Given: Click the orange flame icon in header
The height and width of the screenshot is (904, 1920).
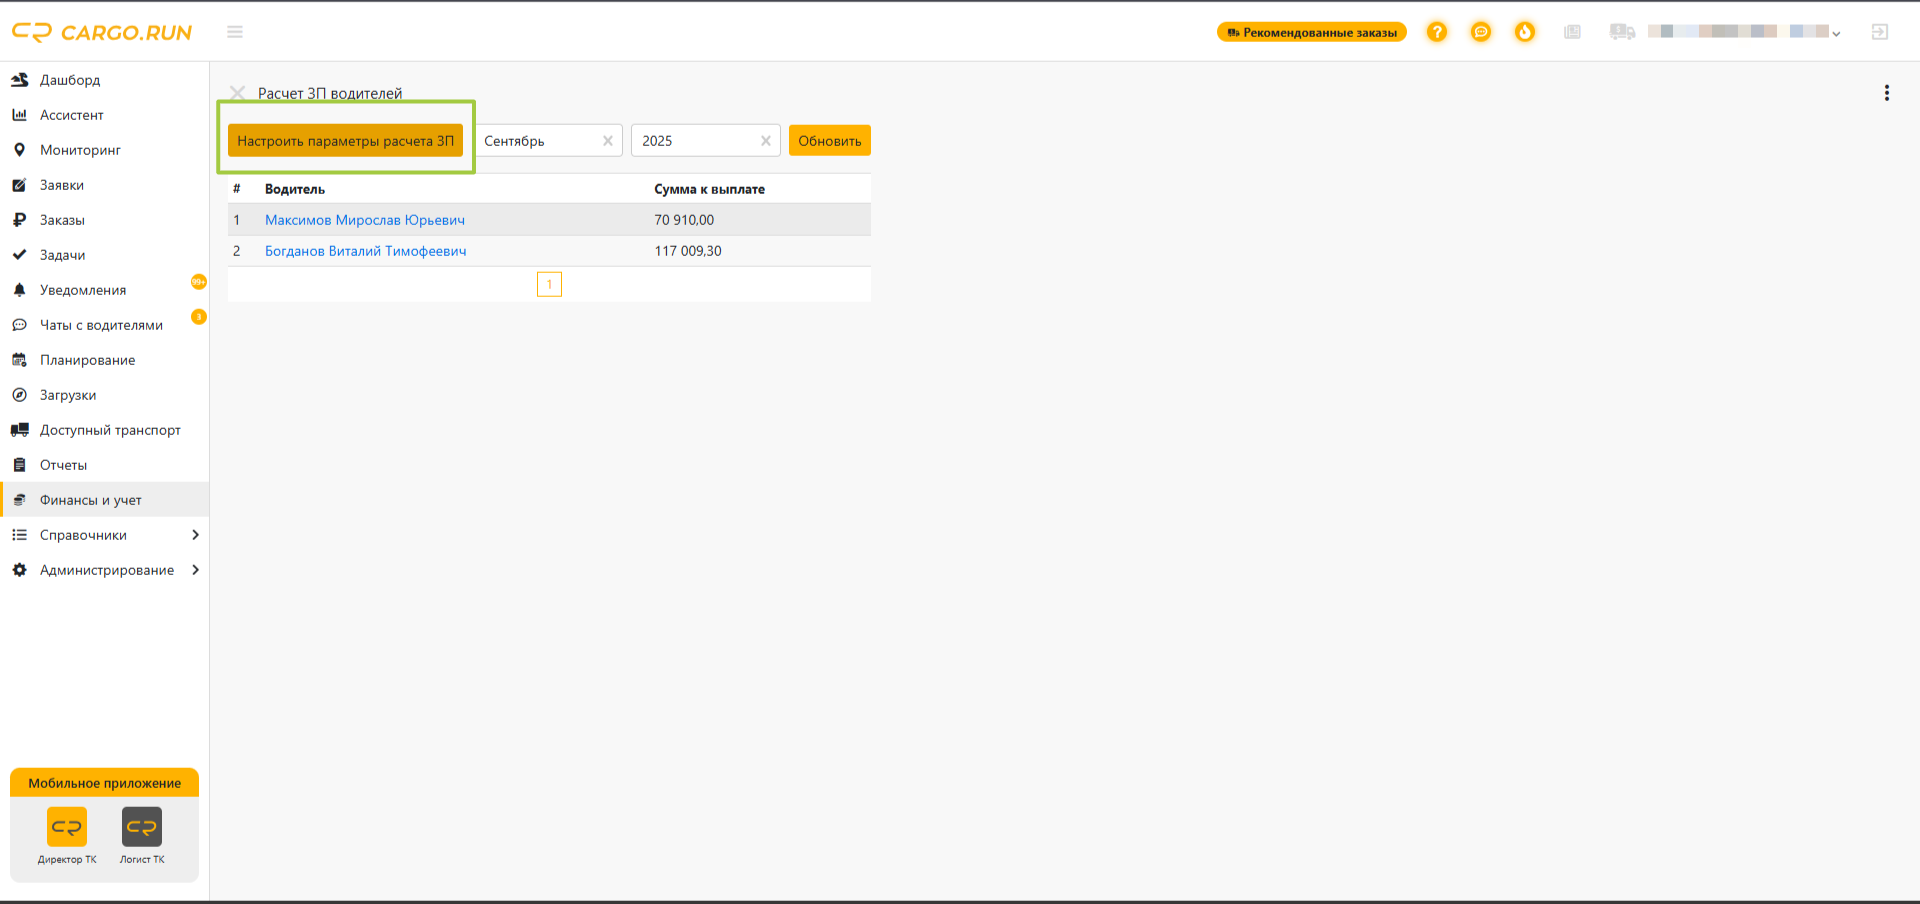Looking at the screenshot, I should [x=1525, y=32].
